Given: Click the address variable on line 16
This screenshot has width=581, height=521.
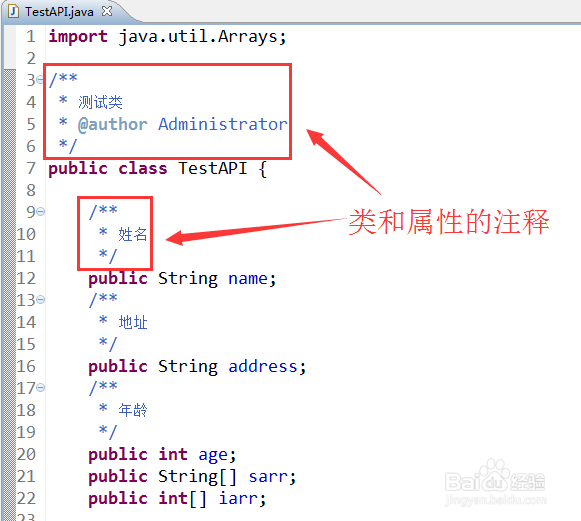Looking at the screenshot, I should (263, 366).
